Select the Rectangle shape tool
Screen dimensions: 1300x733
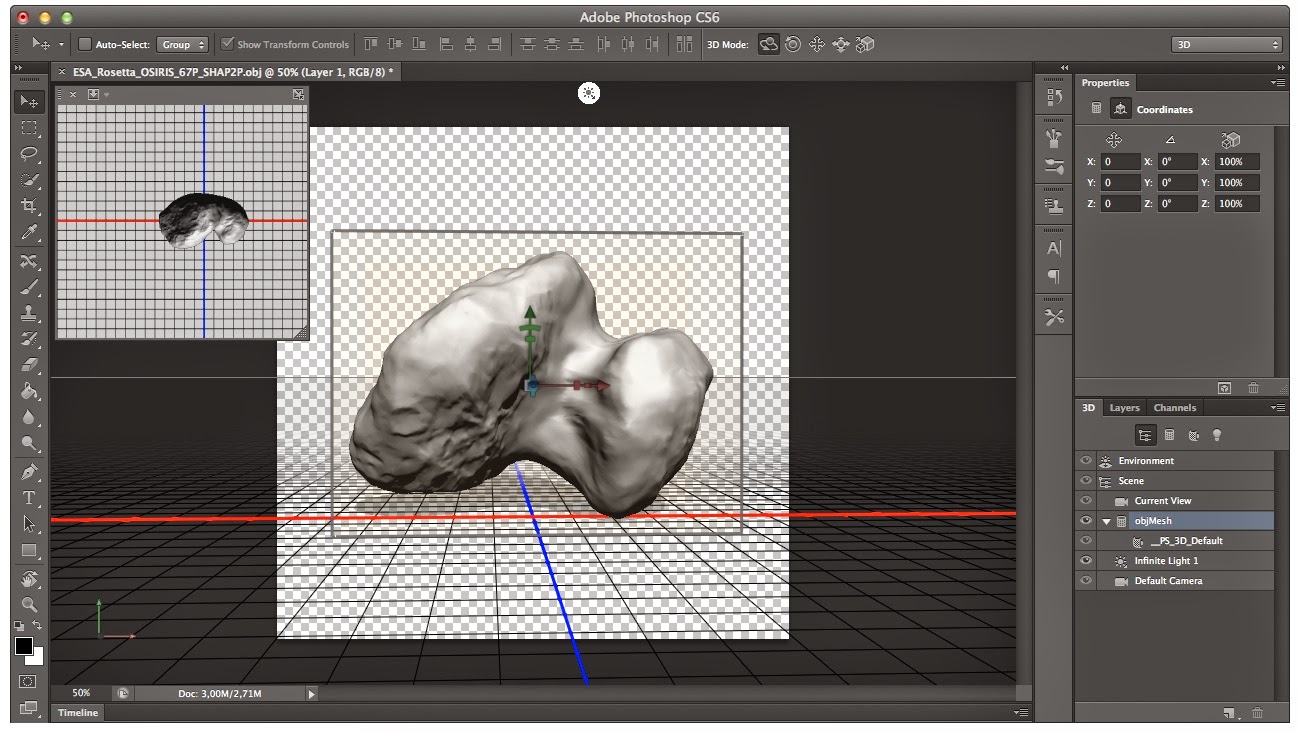(29, 550)
